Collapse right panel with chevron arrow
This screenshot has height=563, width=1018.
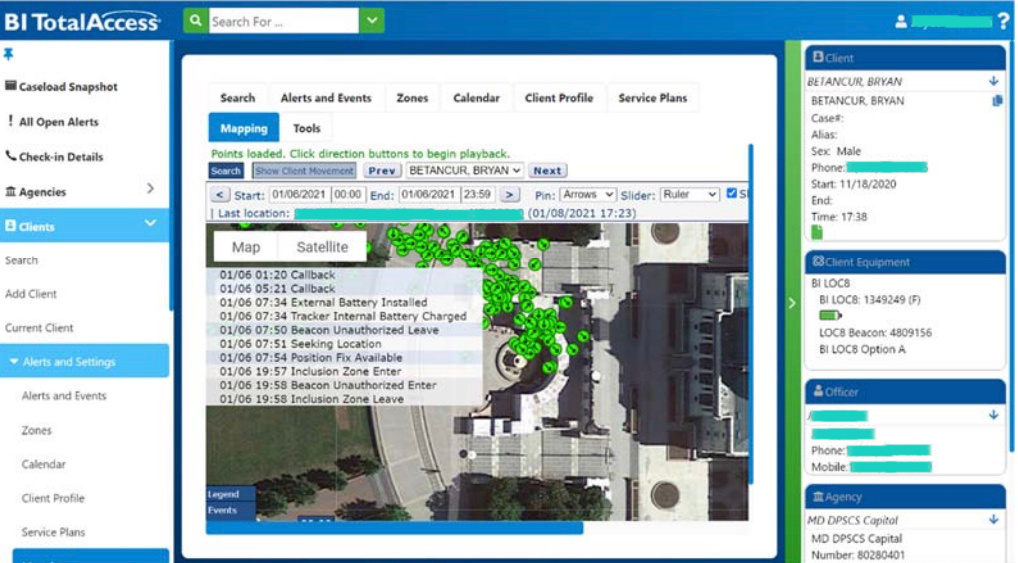click(x=792, y=303)
